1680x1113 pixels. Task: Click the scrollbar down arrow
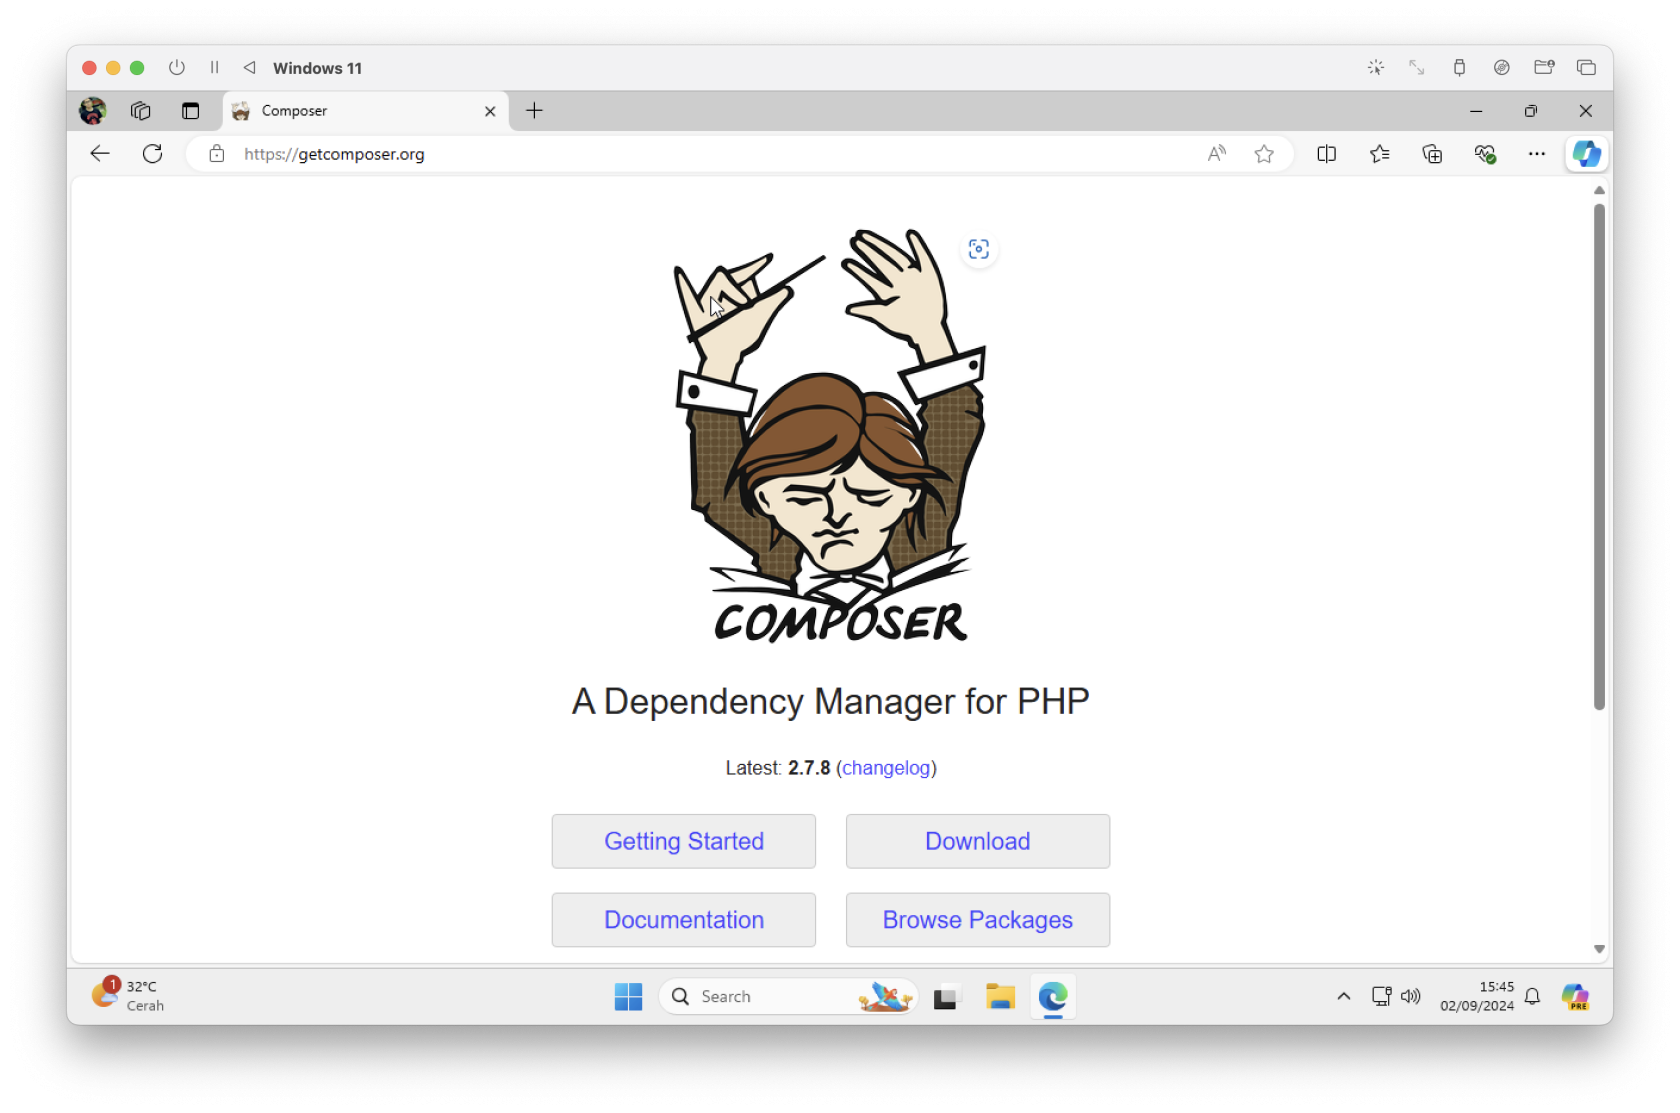[1599, 949]
